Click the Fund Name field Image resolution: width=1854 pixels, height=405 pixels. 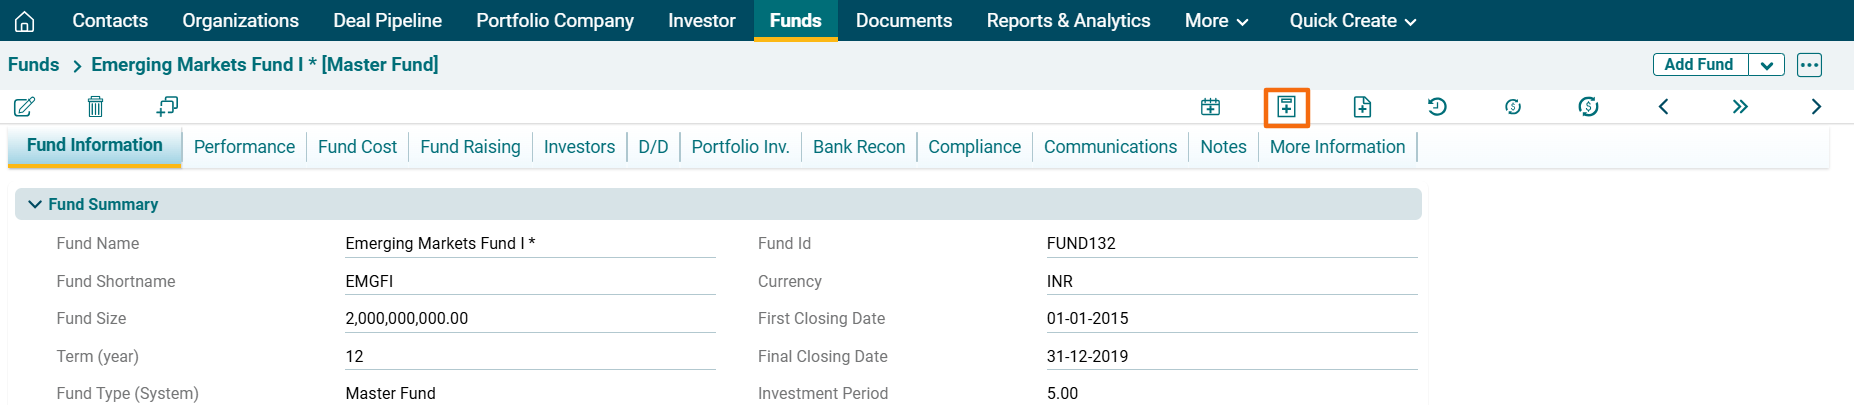(529, 244)
